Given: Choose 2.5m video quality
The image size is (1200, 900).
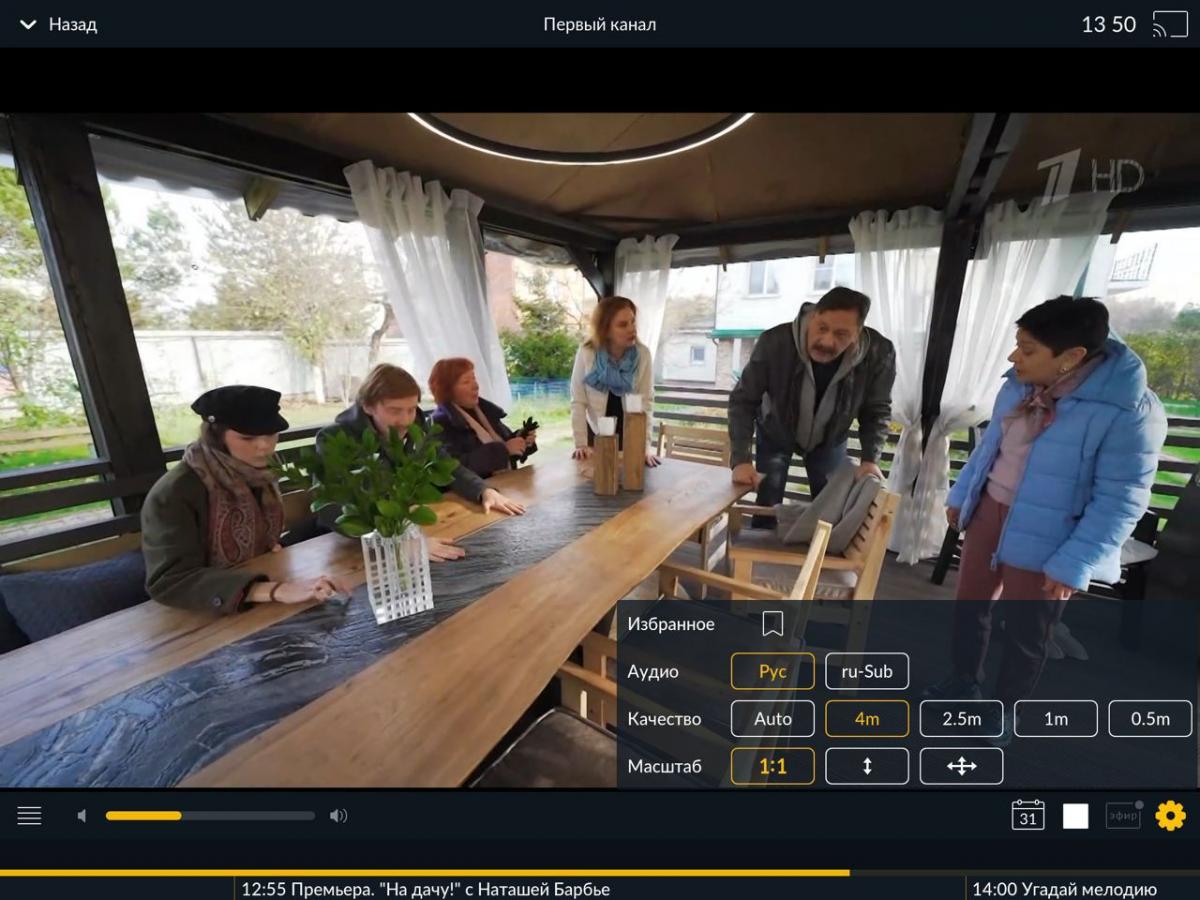Looking at the screenshot, I should [x=961, y=719].
